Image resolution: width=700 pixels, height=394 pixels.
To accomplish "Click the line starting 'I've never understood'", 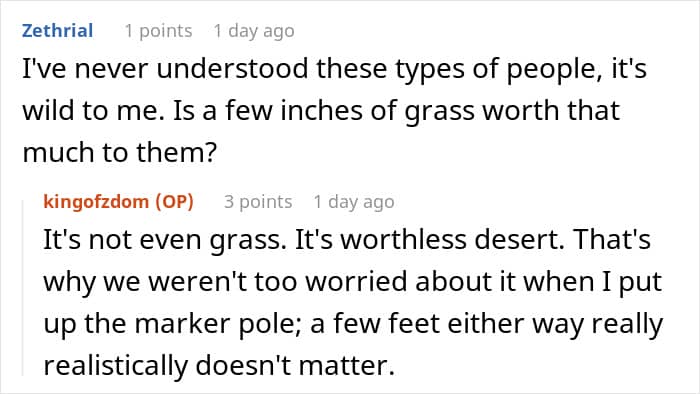I will tap(334, 69).
